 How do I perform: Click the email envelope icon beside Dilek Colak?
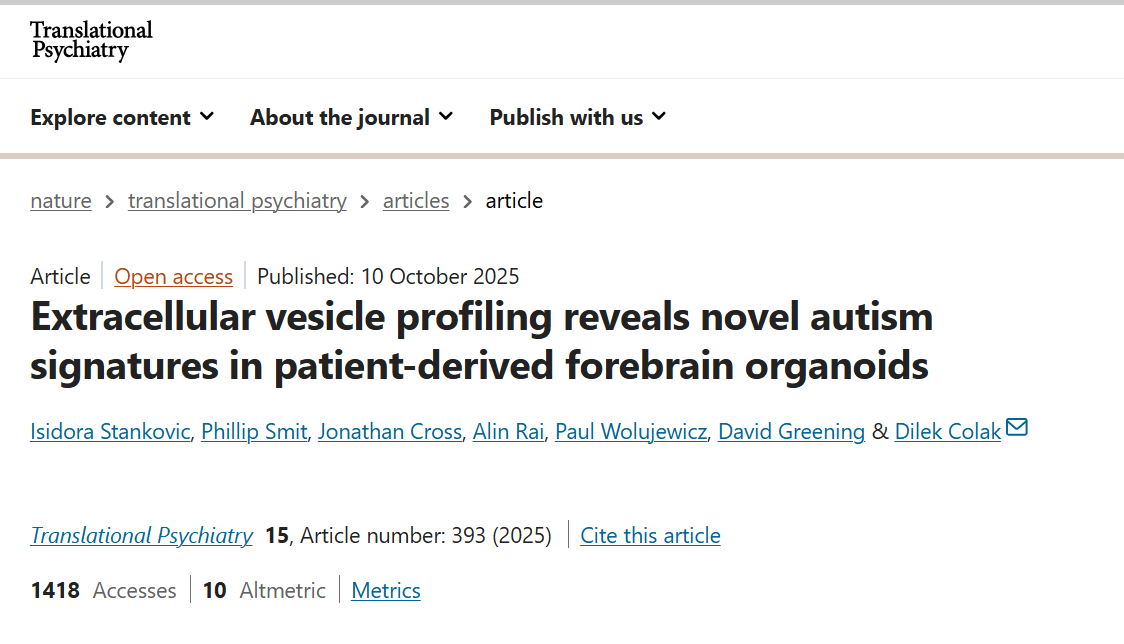[1017, 429]
